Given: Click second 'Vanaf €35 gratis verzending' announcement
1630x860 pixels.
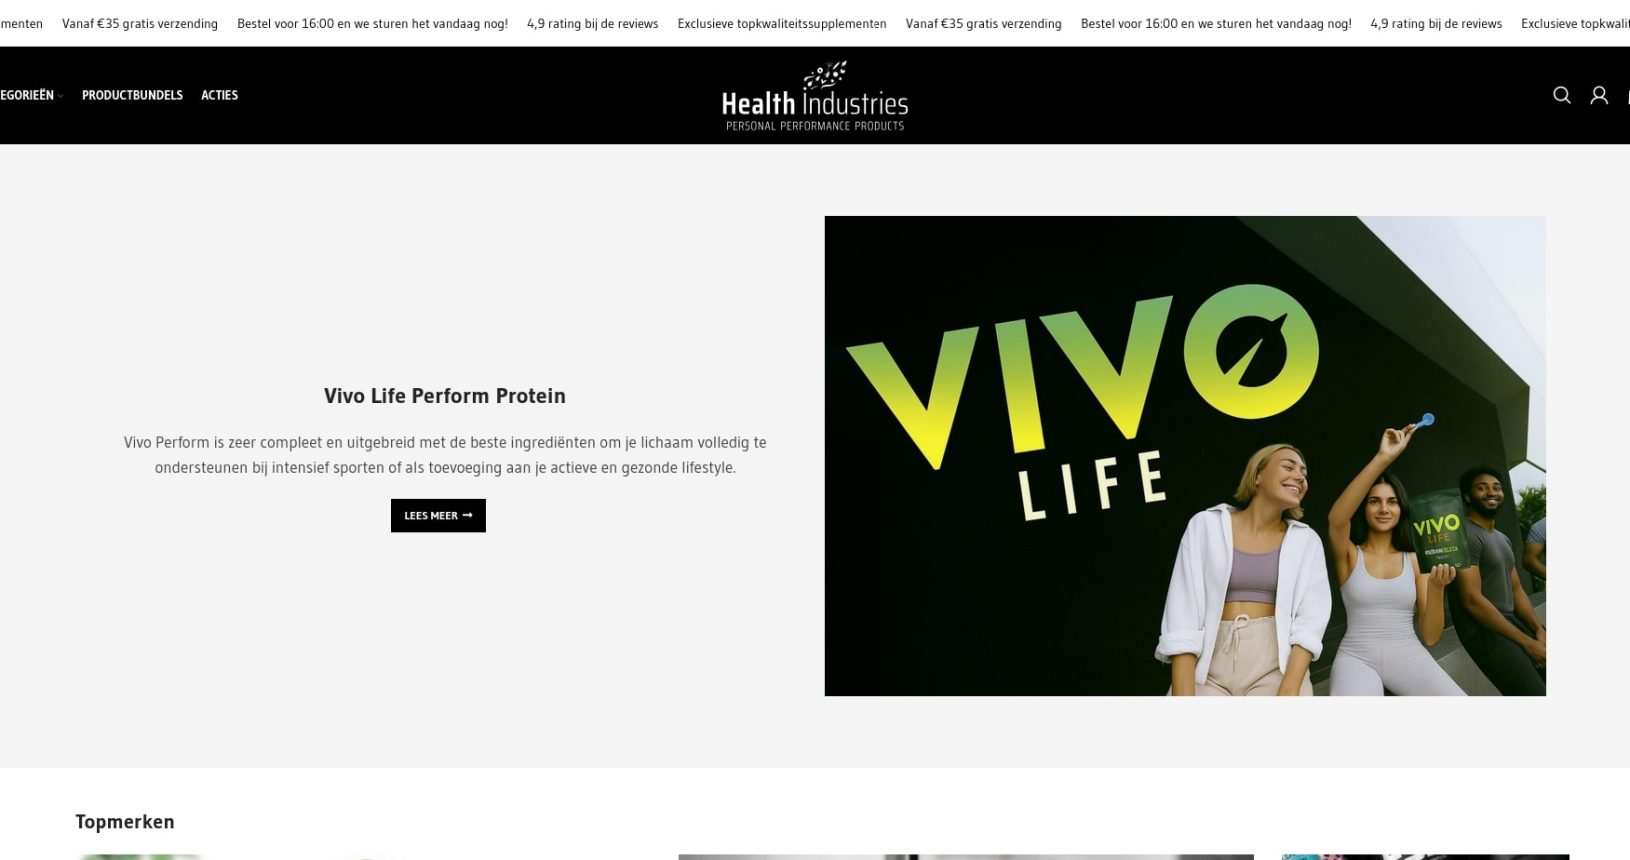Looking at the screenshot, I should tap(984, 23).
